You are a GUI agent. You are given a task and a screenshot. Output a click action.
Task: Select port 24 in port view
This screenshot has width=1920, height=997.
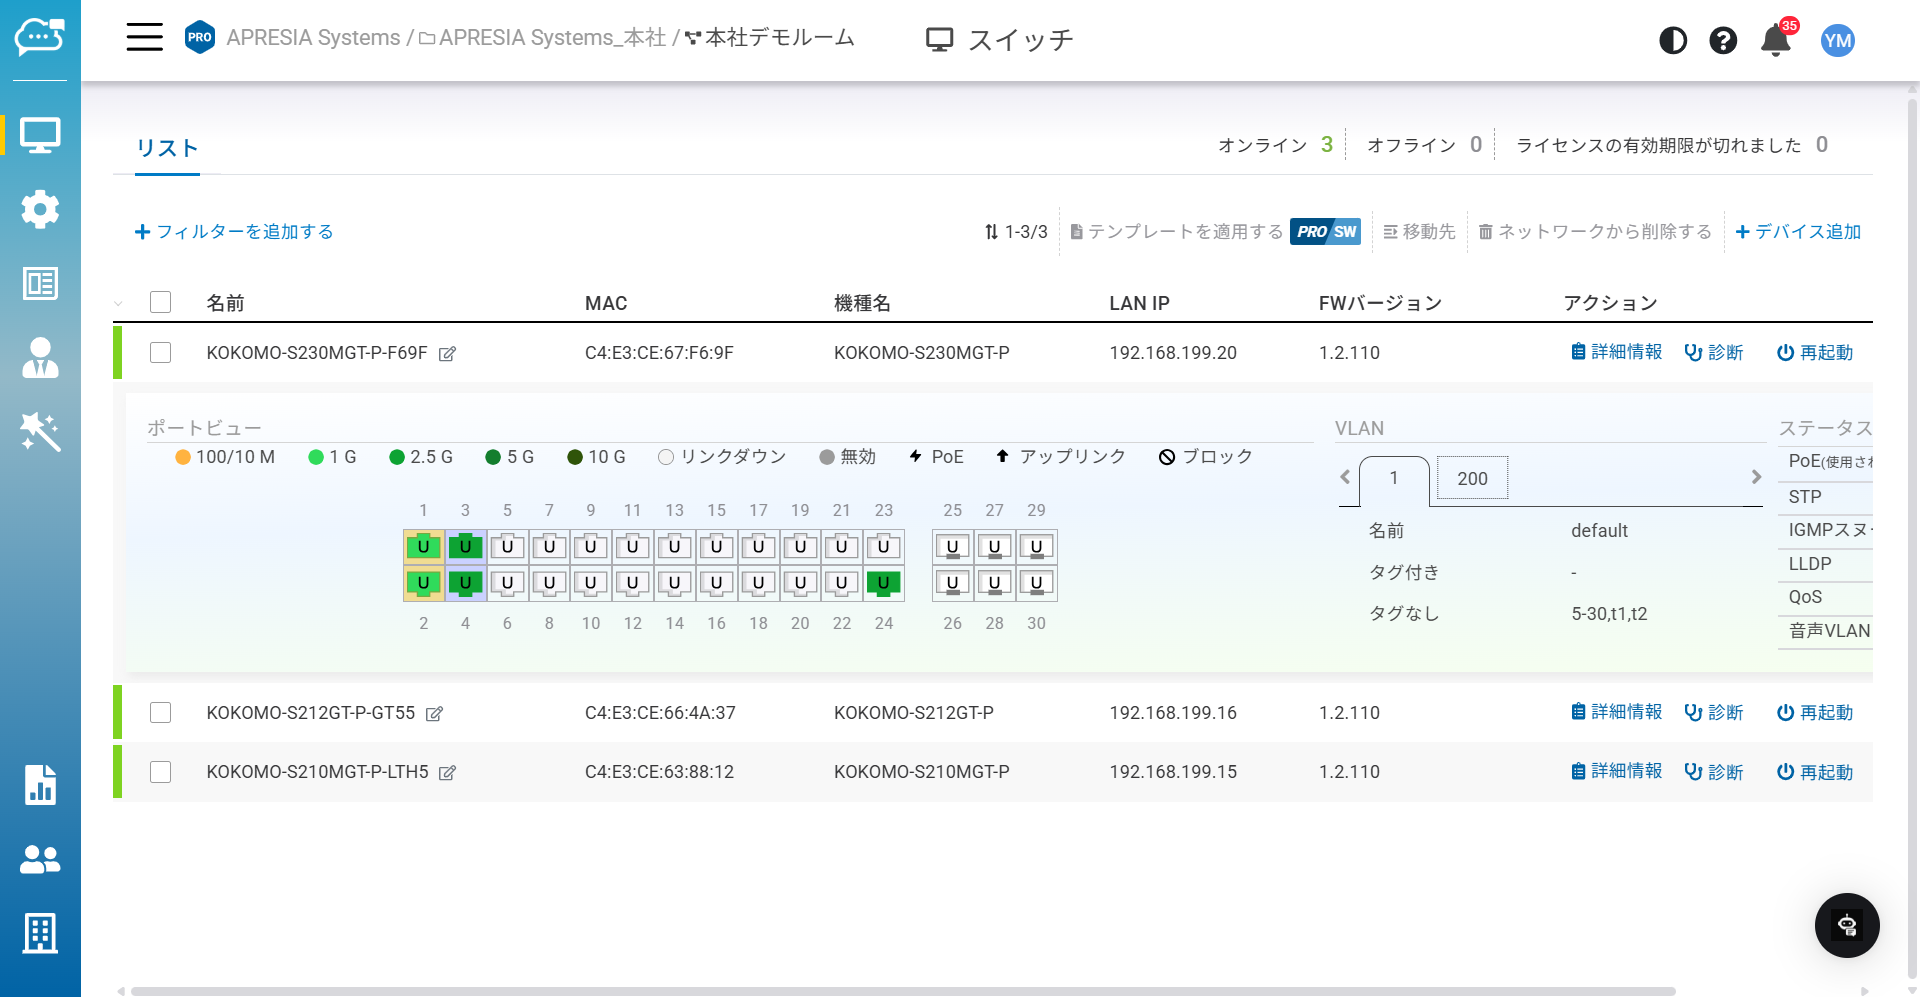pyautogui.click(x=883, y=583)
